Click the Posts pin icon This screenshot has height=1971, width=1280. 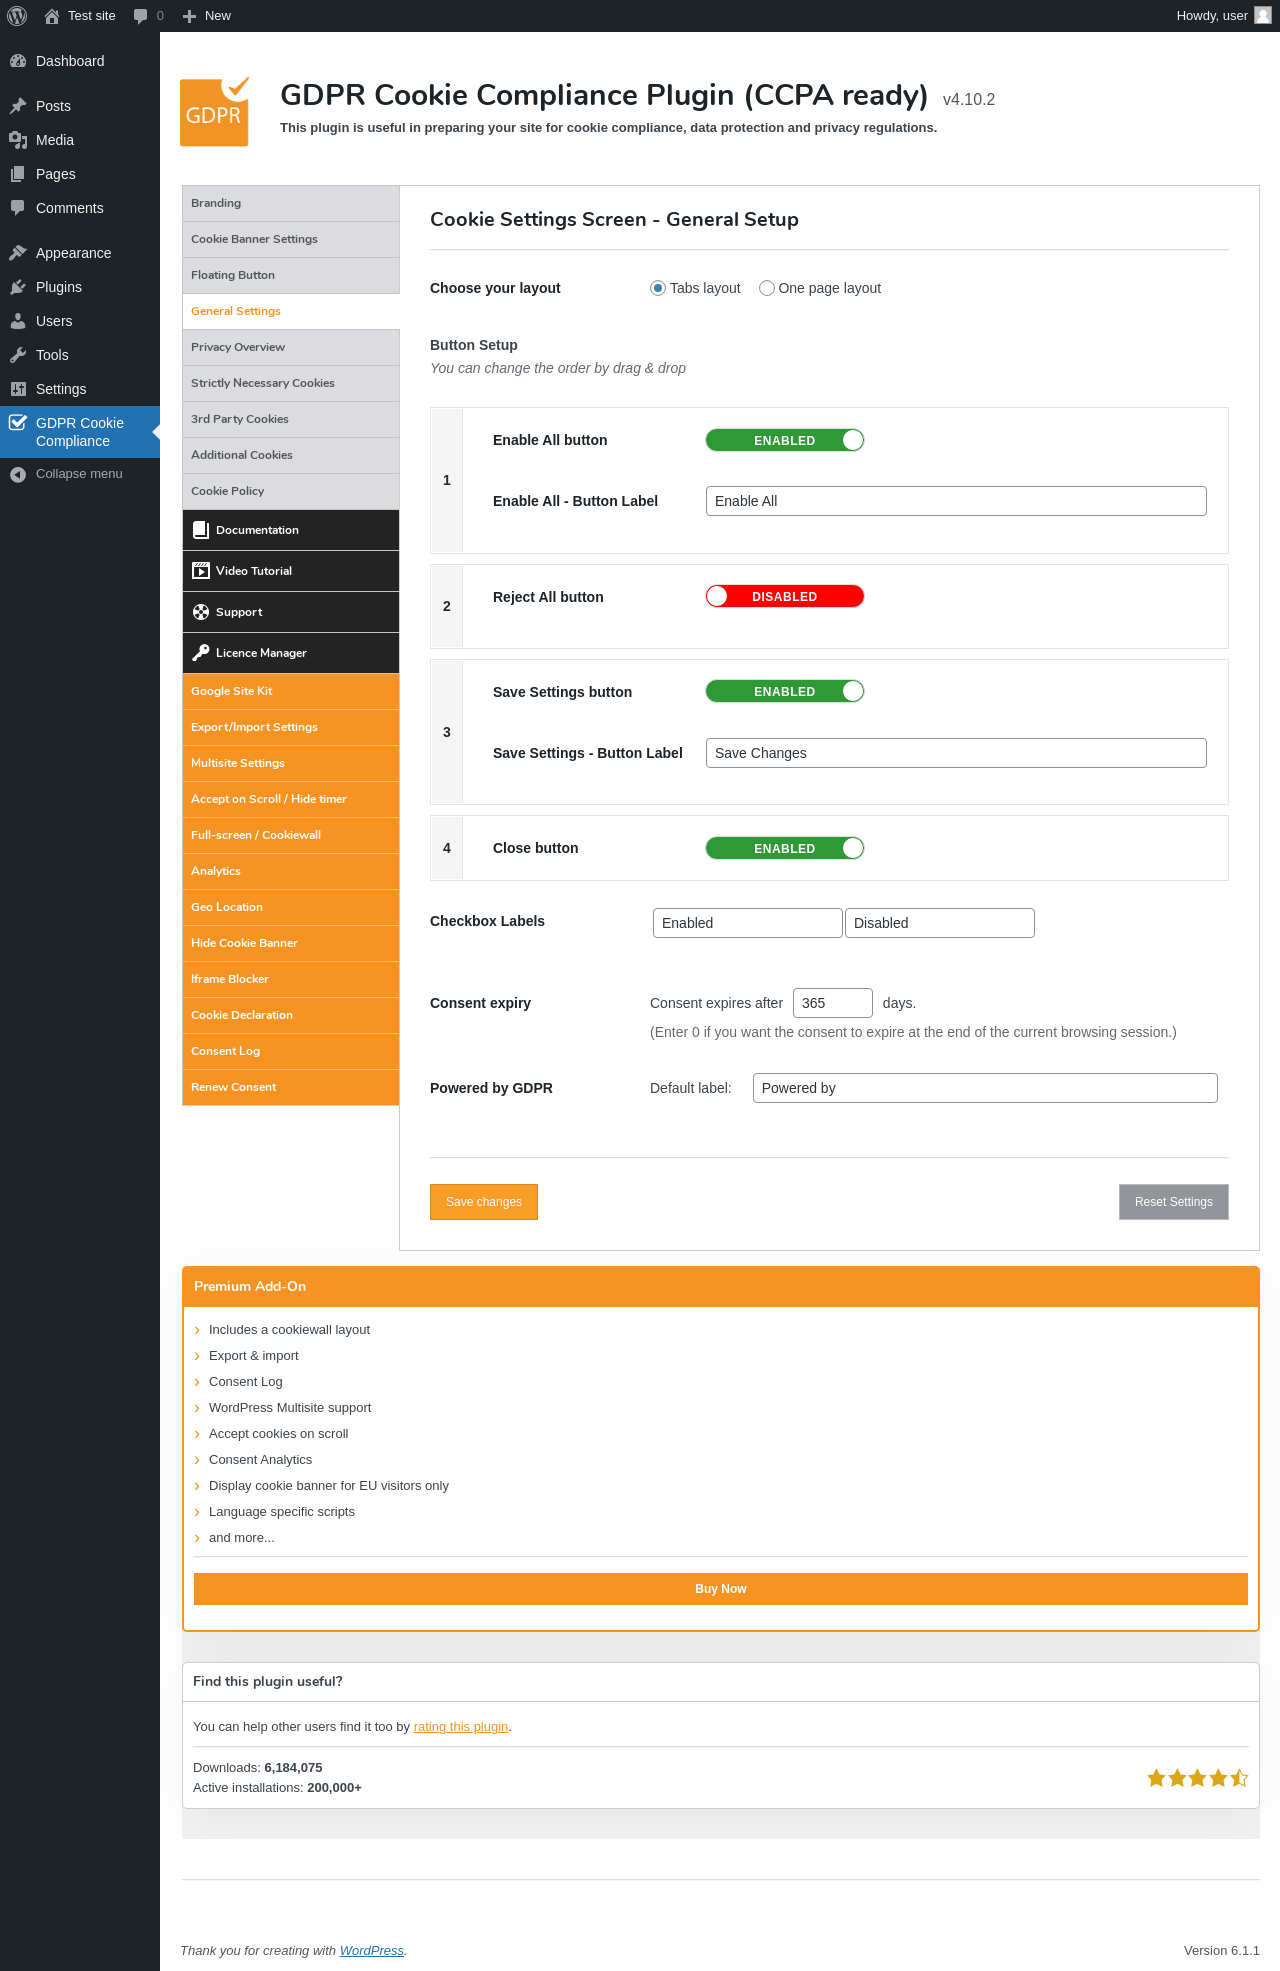click(x=18, y=106)
